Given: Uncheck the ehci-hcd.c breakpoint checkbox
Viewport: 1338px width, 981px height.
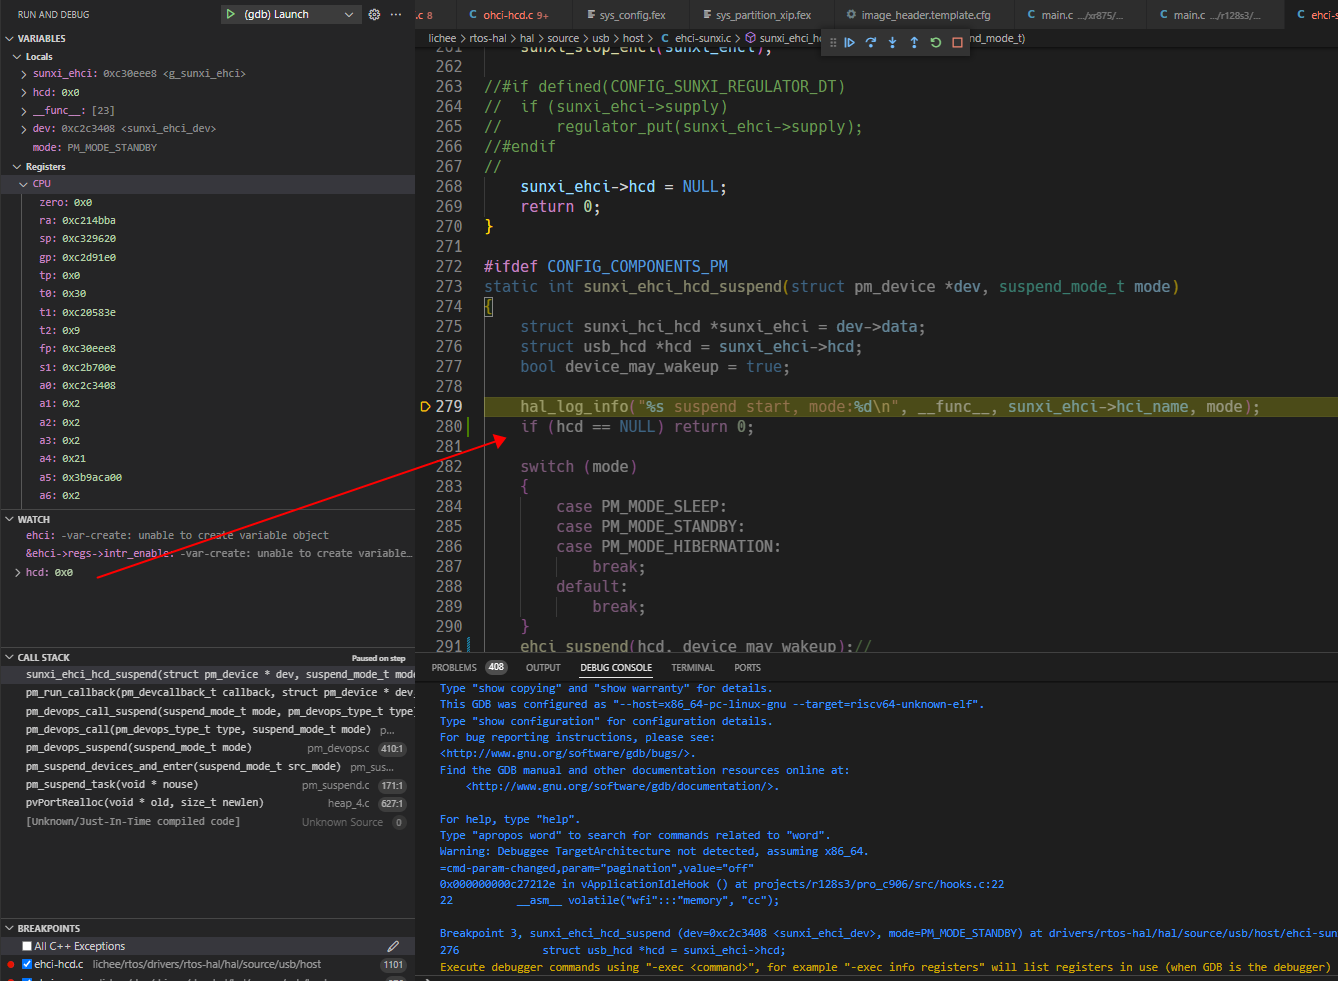Looking at the screenshot, I should [27, 965].
